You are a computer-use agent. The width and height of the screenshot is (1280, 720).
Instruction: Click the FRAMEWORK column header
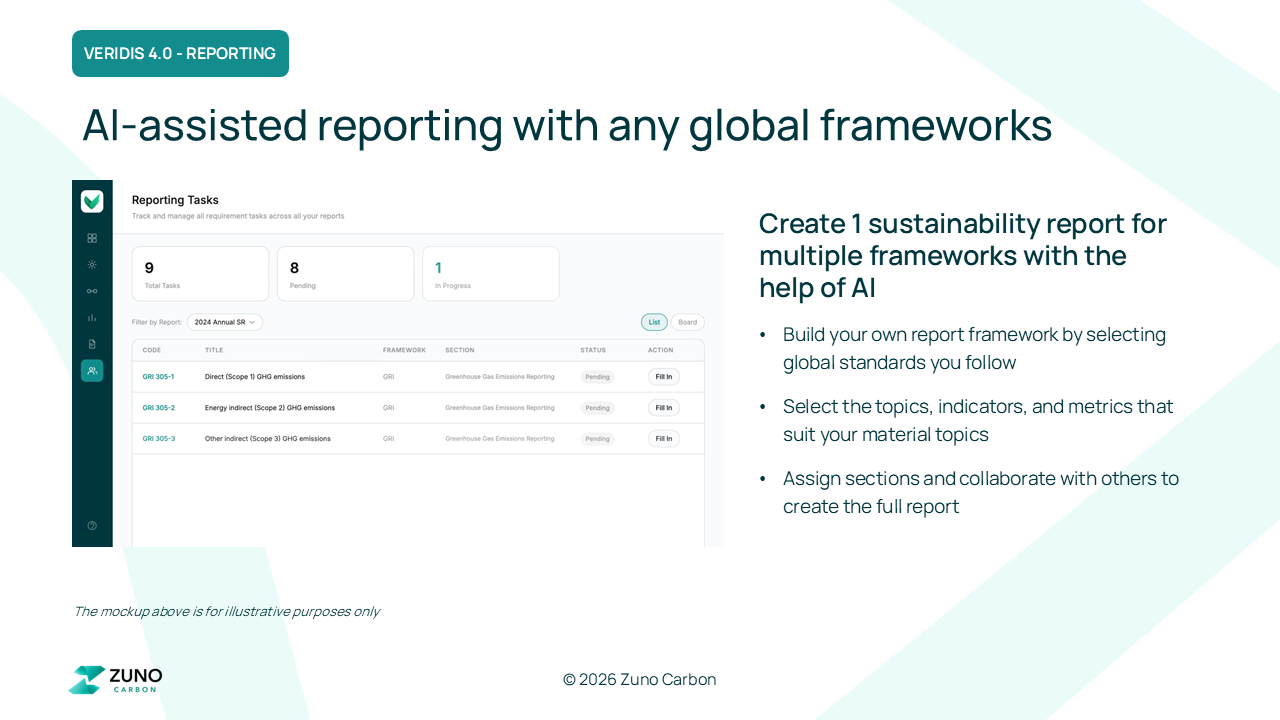click(404, 350)
